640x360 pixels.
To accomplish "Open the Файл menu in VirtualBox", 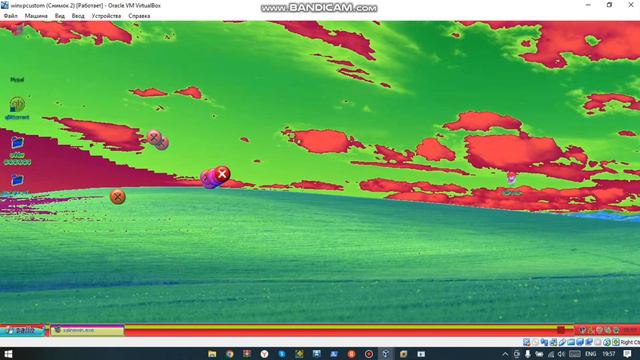I will (11, 16).
